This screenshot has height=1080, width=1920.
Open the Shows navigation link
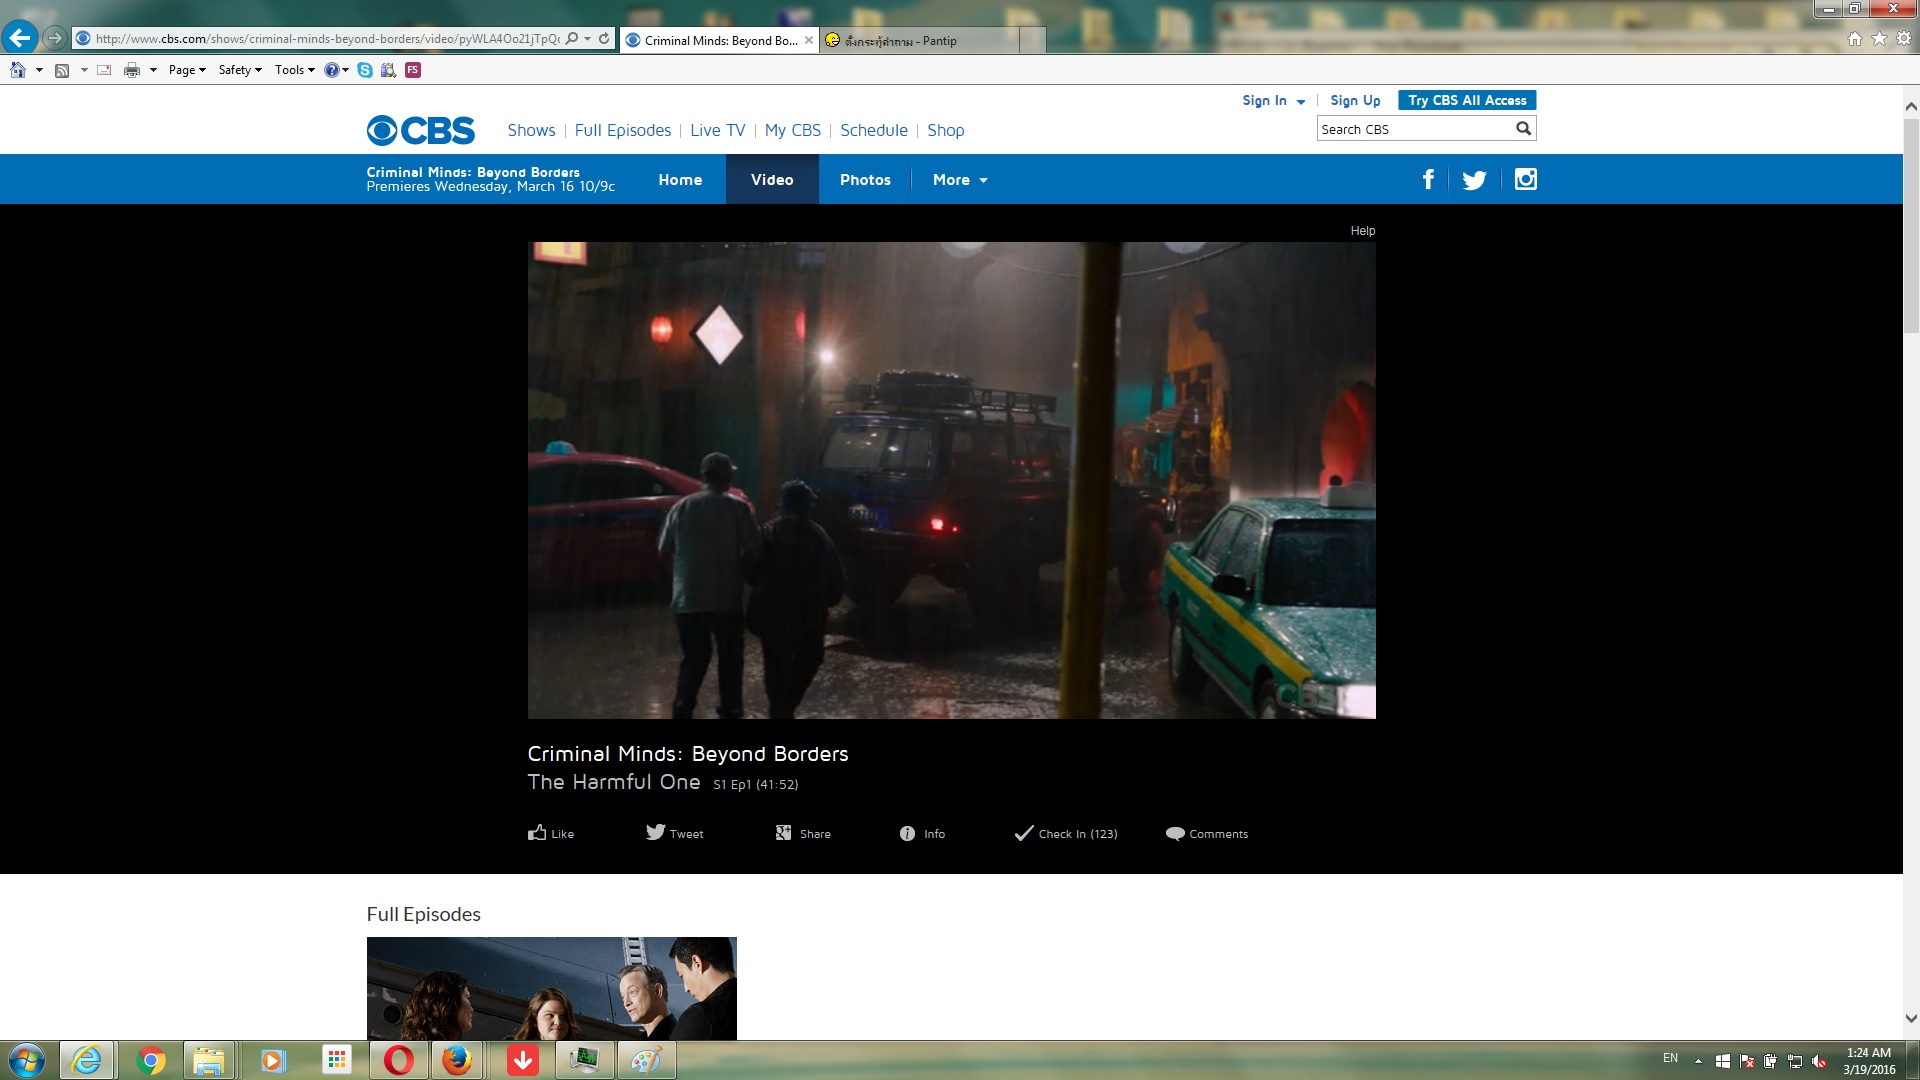(531, 130)
